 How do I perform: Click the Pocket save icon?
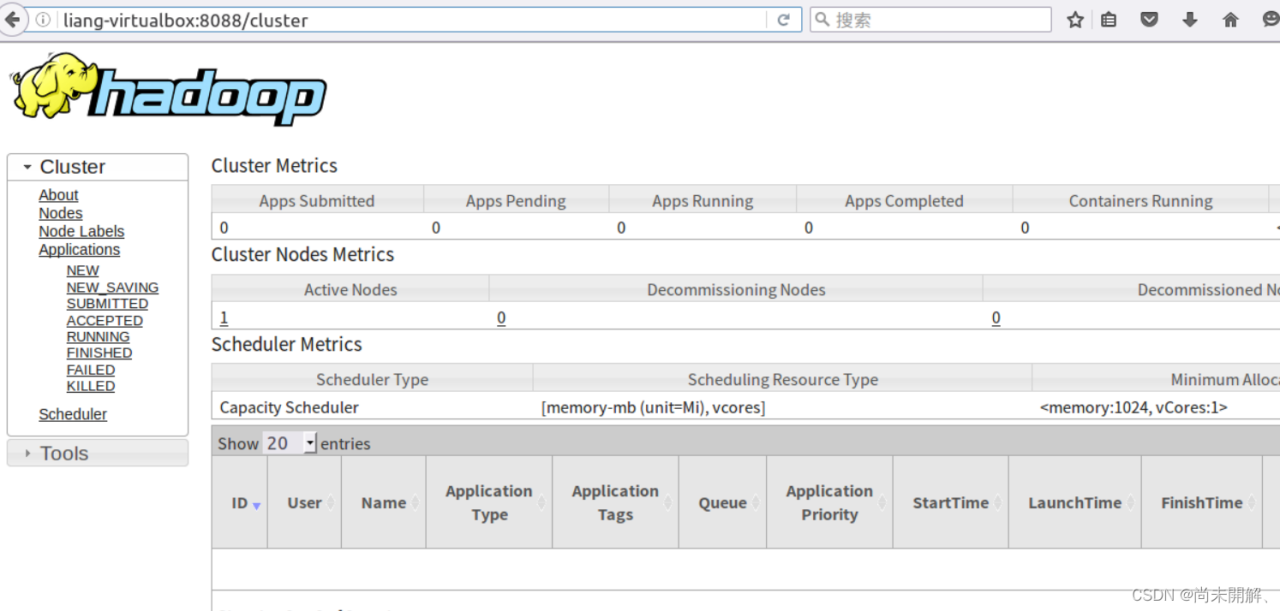pyautogui.click(x=1149, y=20)
